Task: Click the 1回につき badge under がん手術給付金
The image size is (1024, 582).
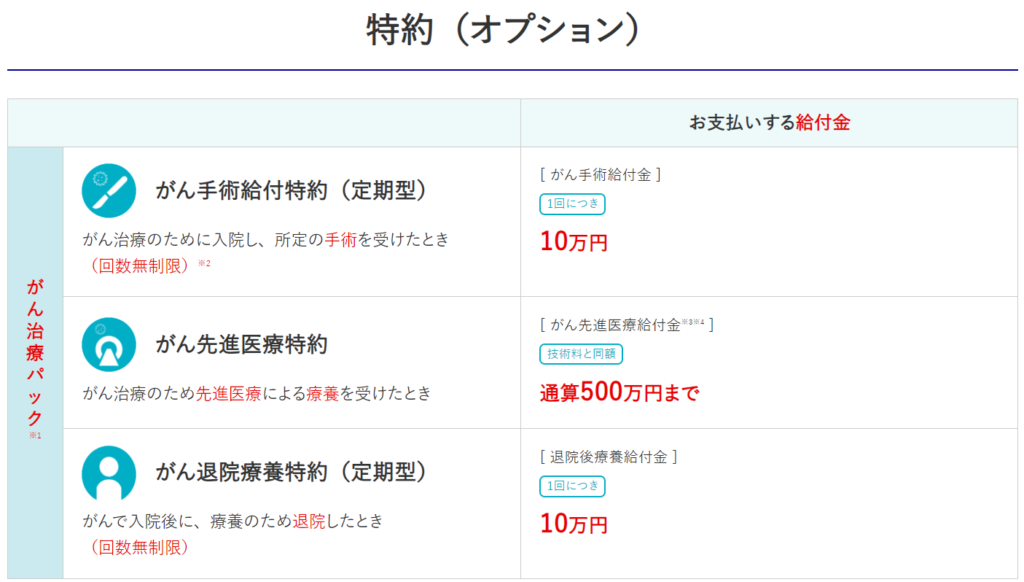Action: (x=572, y=204)
